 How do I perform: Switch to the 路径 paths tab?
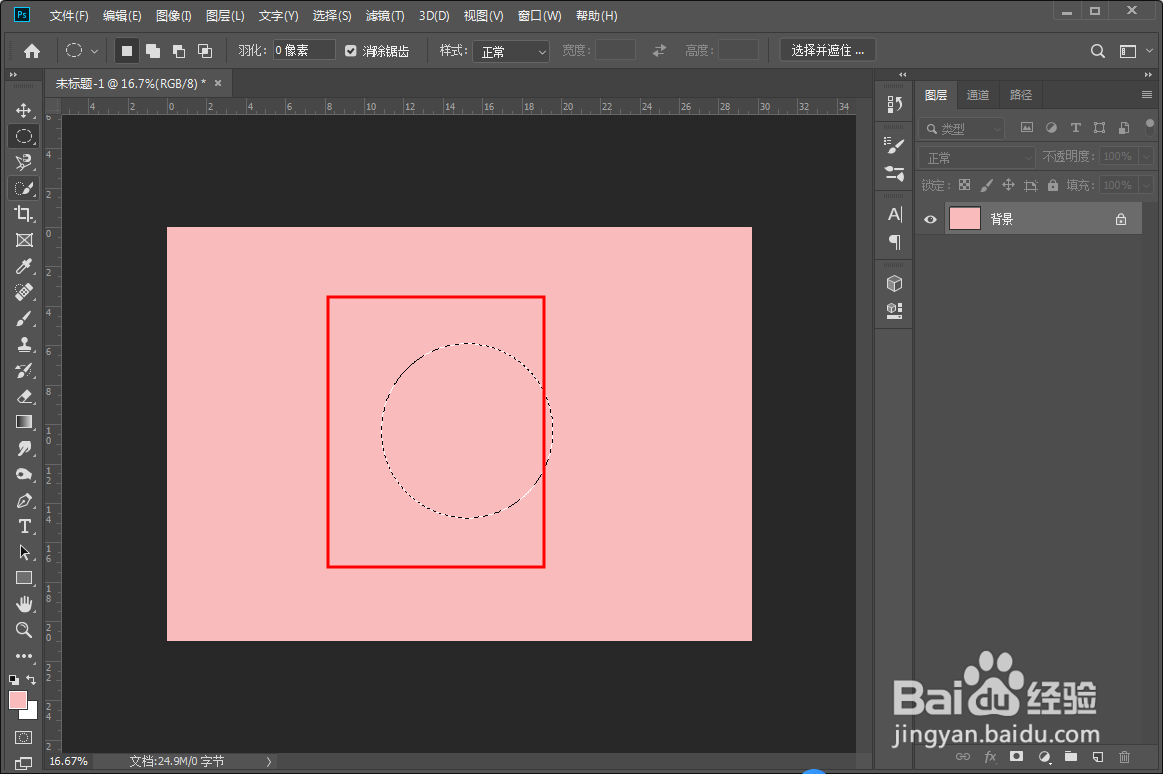[1021, 95]
